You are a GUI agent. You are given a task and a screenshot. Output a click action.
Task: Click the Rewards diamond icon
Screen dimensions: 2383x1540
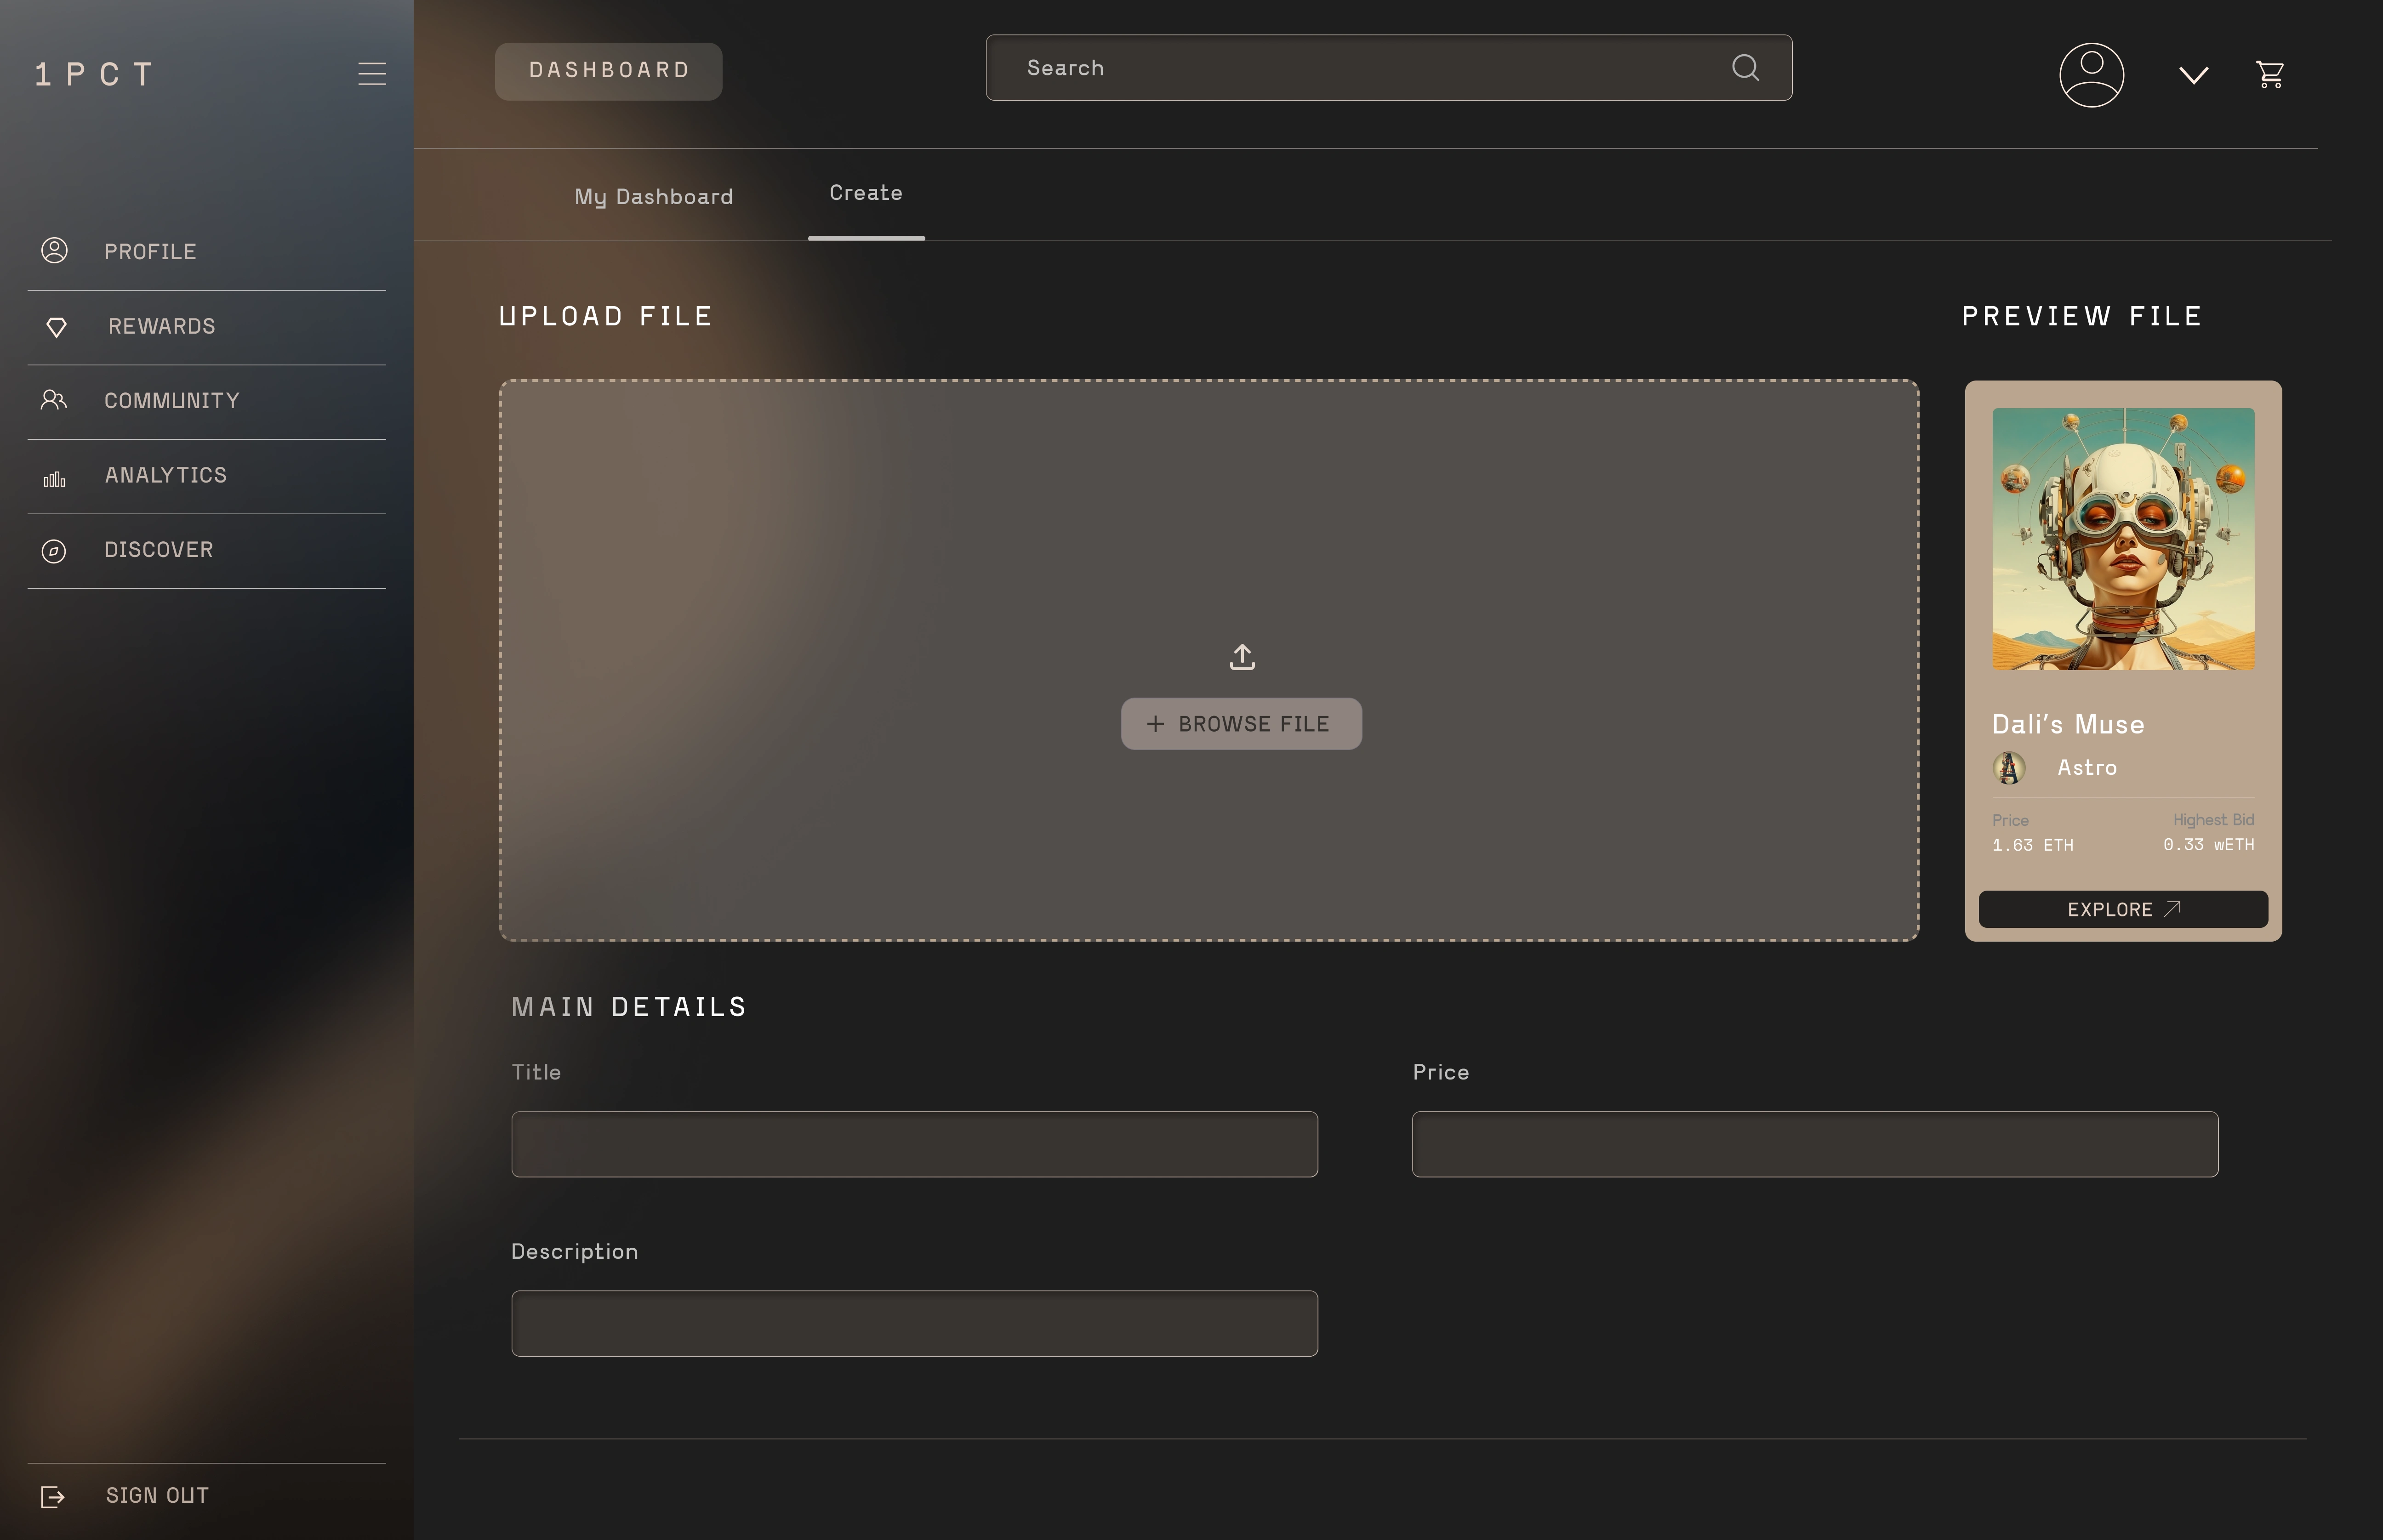(56, 327)
